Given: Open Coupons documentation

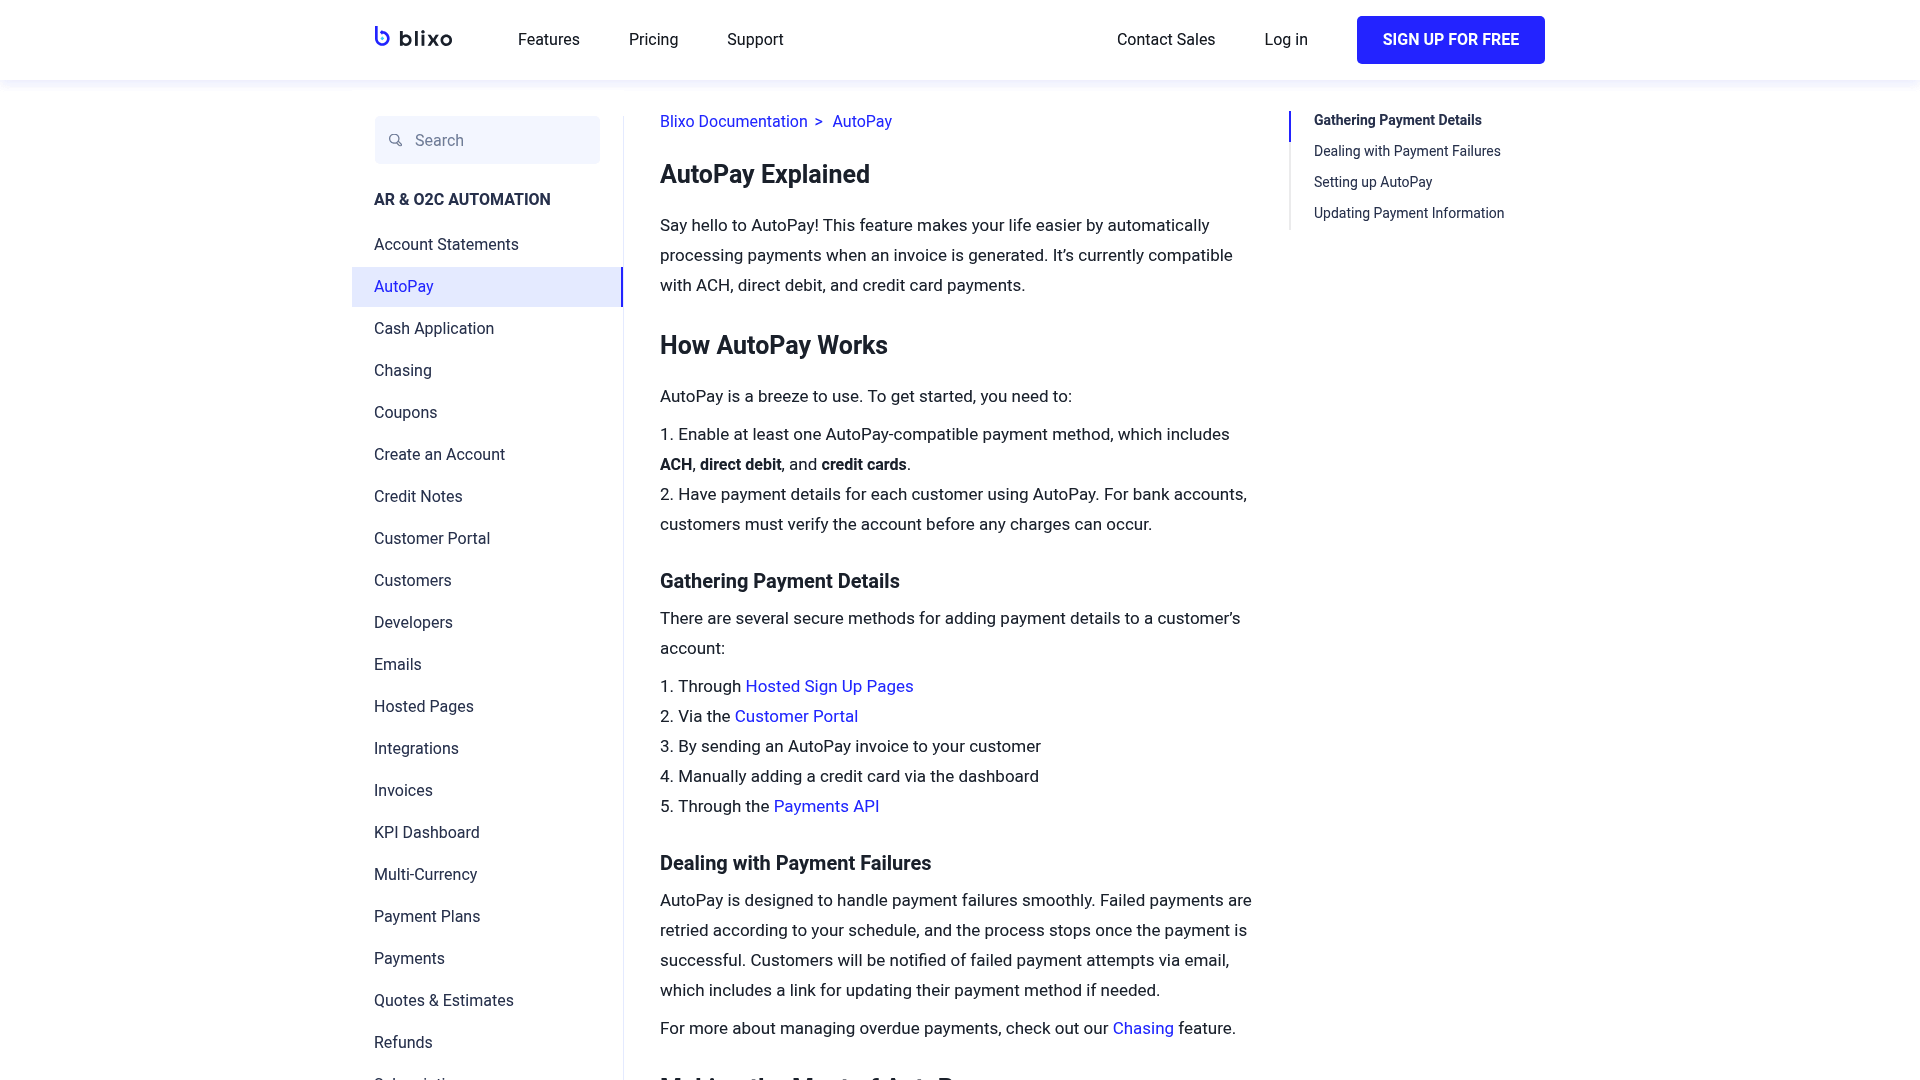Looking at the screenshot, I should 405,413.
